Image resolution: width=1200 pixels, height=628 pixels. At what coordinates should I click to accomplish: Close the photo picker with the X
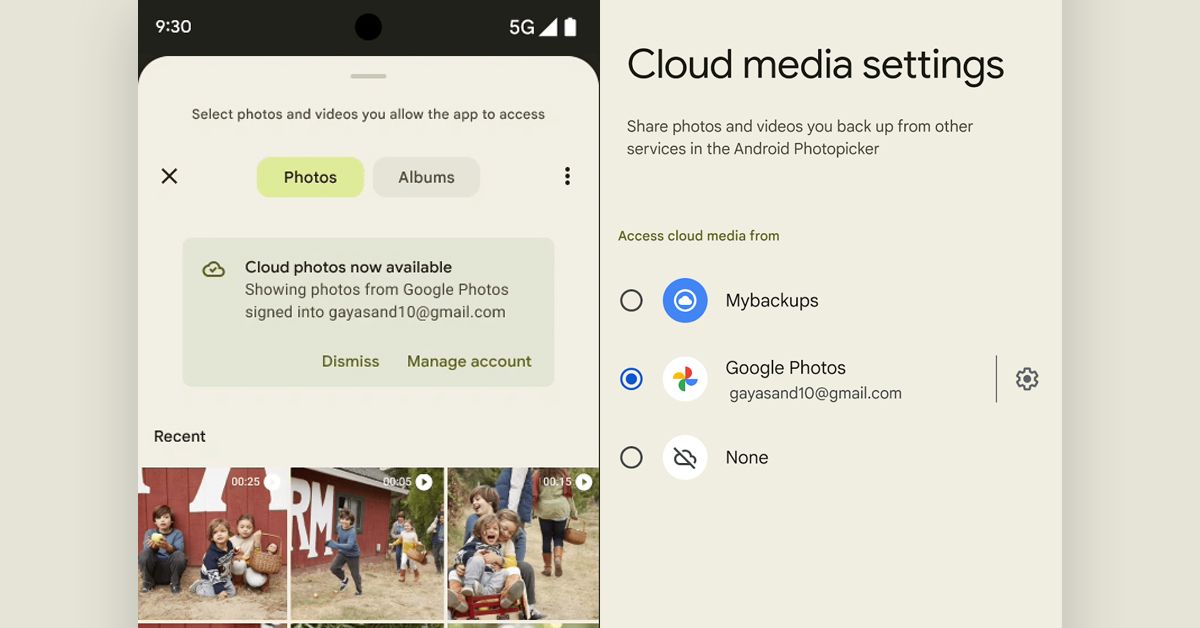pyautogui.click(x=169, y=176)
